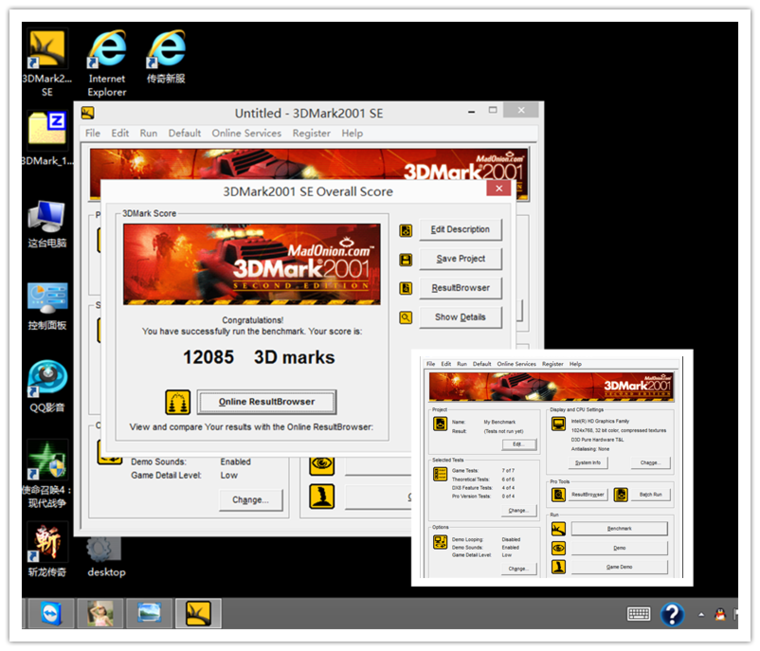Click the 3DMark2001 Second Edition banner image

[252, 264]
